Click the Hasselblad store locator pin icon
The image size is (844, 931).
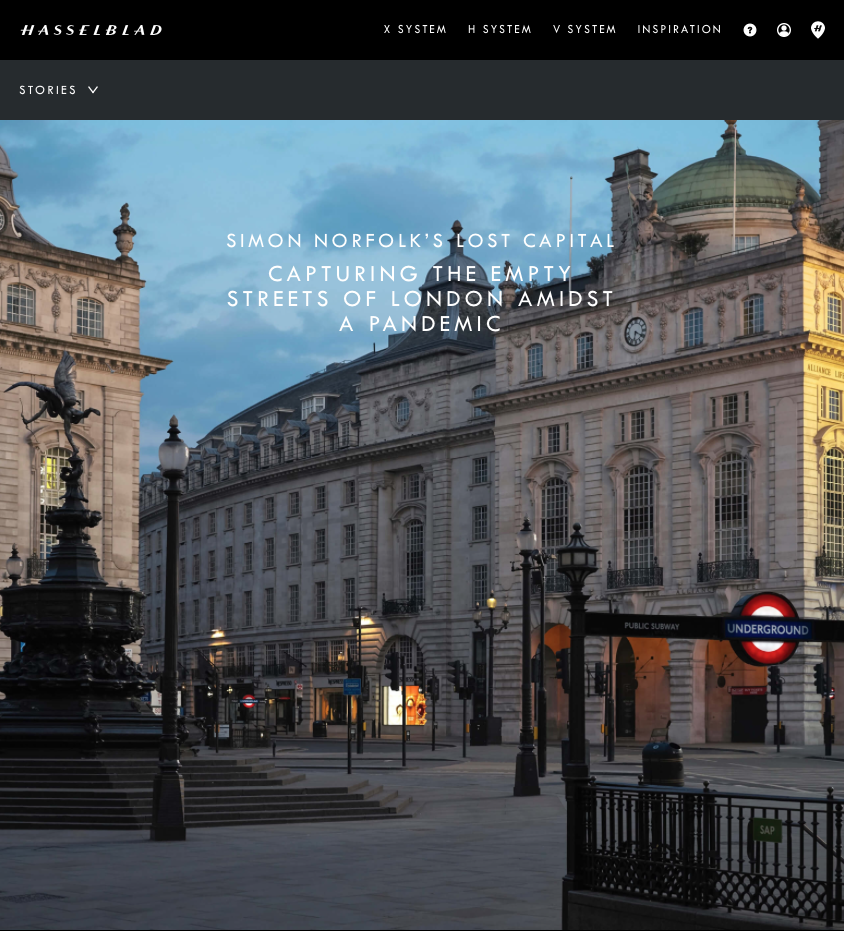818,30
